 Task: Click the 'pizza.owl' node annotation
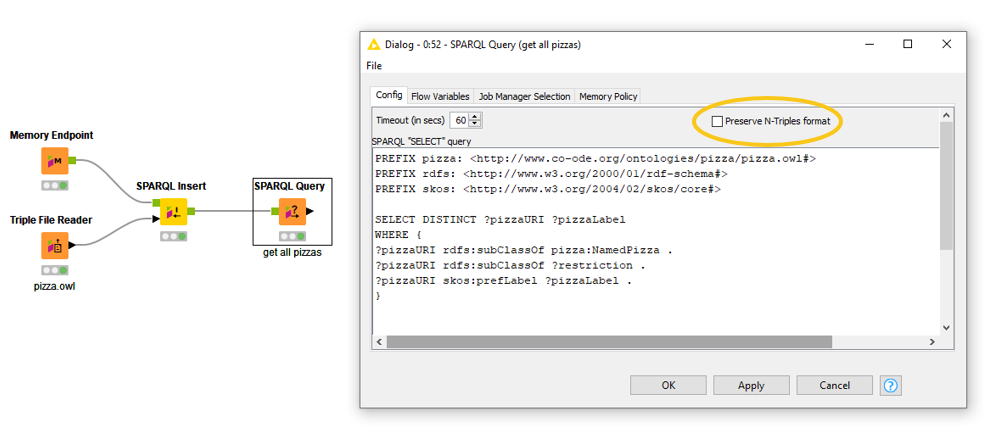54,287
